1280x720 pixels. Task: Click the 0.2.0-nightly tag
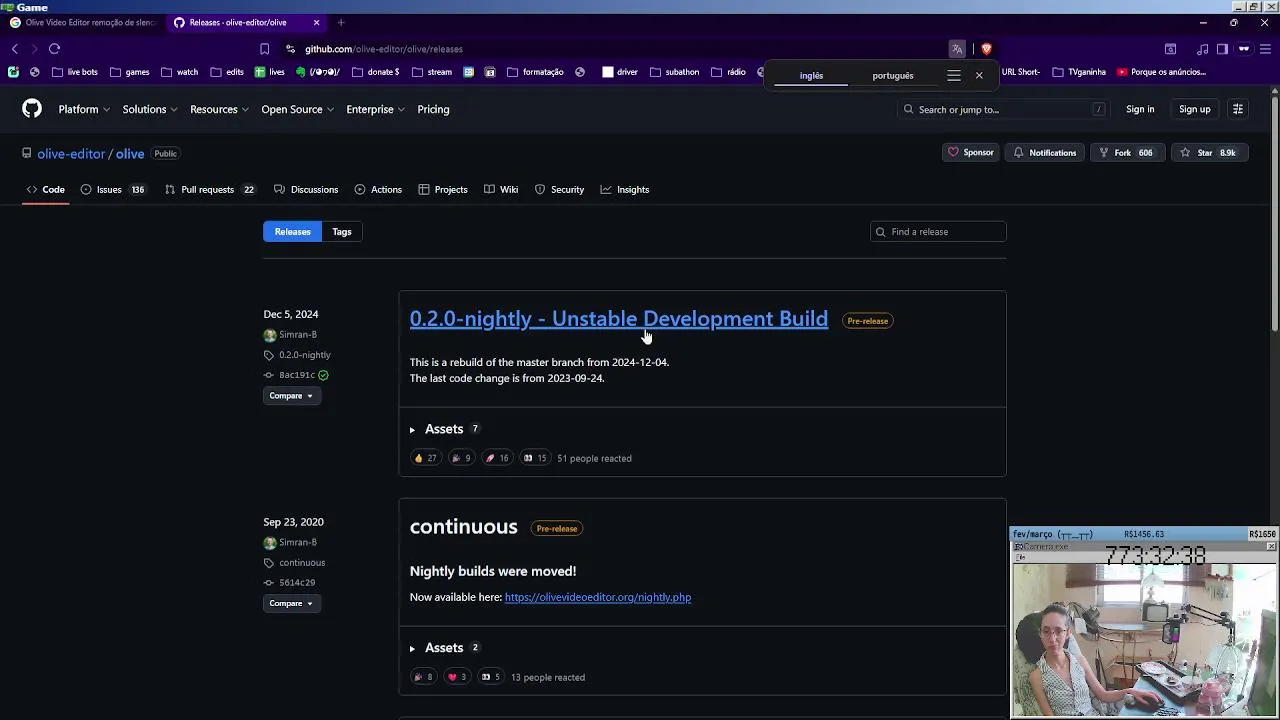[x=304, y=355]
